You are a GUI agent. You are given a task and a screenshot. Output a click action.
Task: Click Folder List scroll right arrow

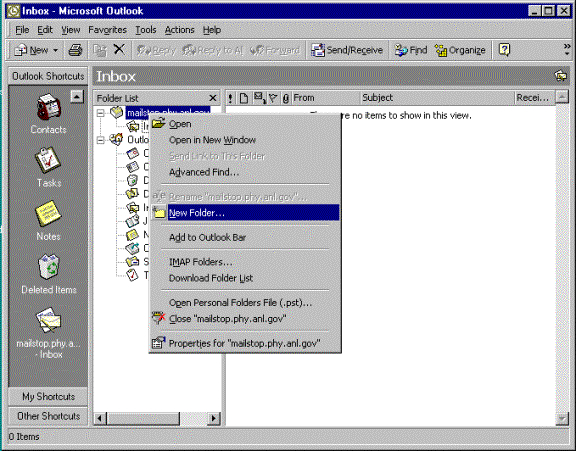click(x=213, y=418)
